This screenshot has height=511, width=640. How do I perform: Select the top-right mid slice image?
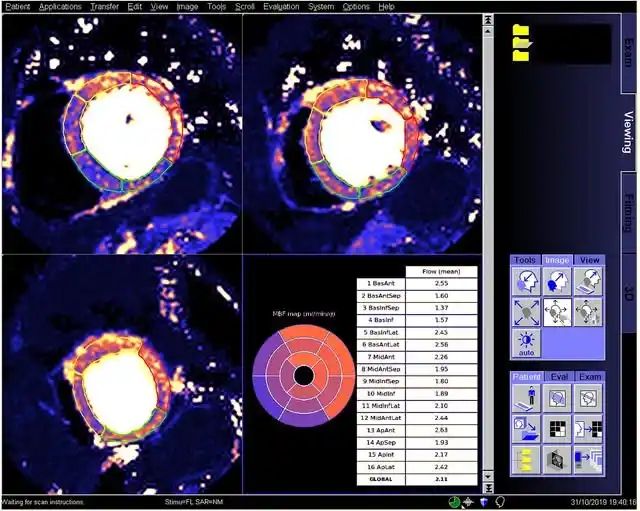[362, 133]
